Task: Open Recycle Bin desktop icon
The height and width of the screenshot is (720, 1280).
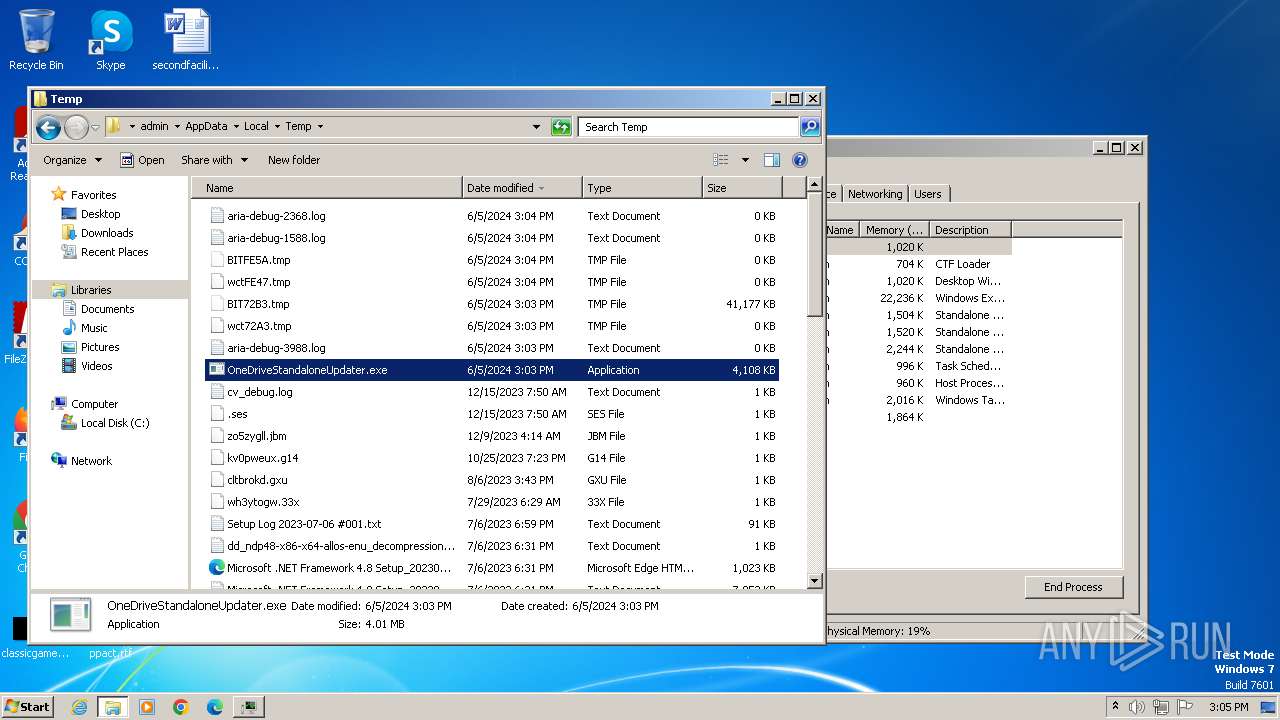Action: tap(36, 40)
